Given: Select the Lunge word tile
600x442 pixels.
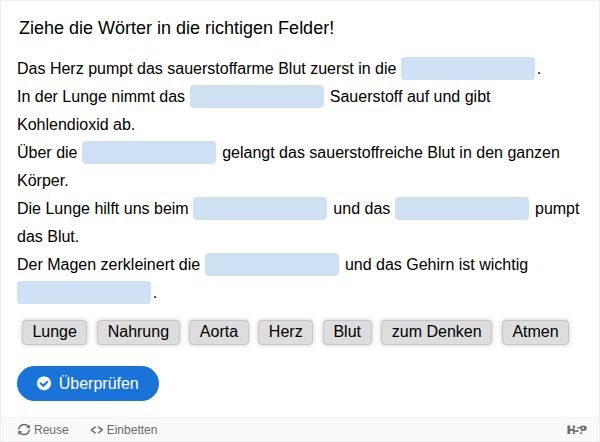Looking at the screenshot, I should click(55, 332).
